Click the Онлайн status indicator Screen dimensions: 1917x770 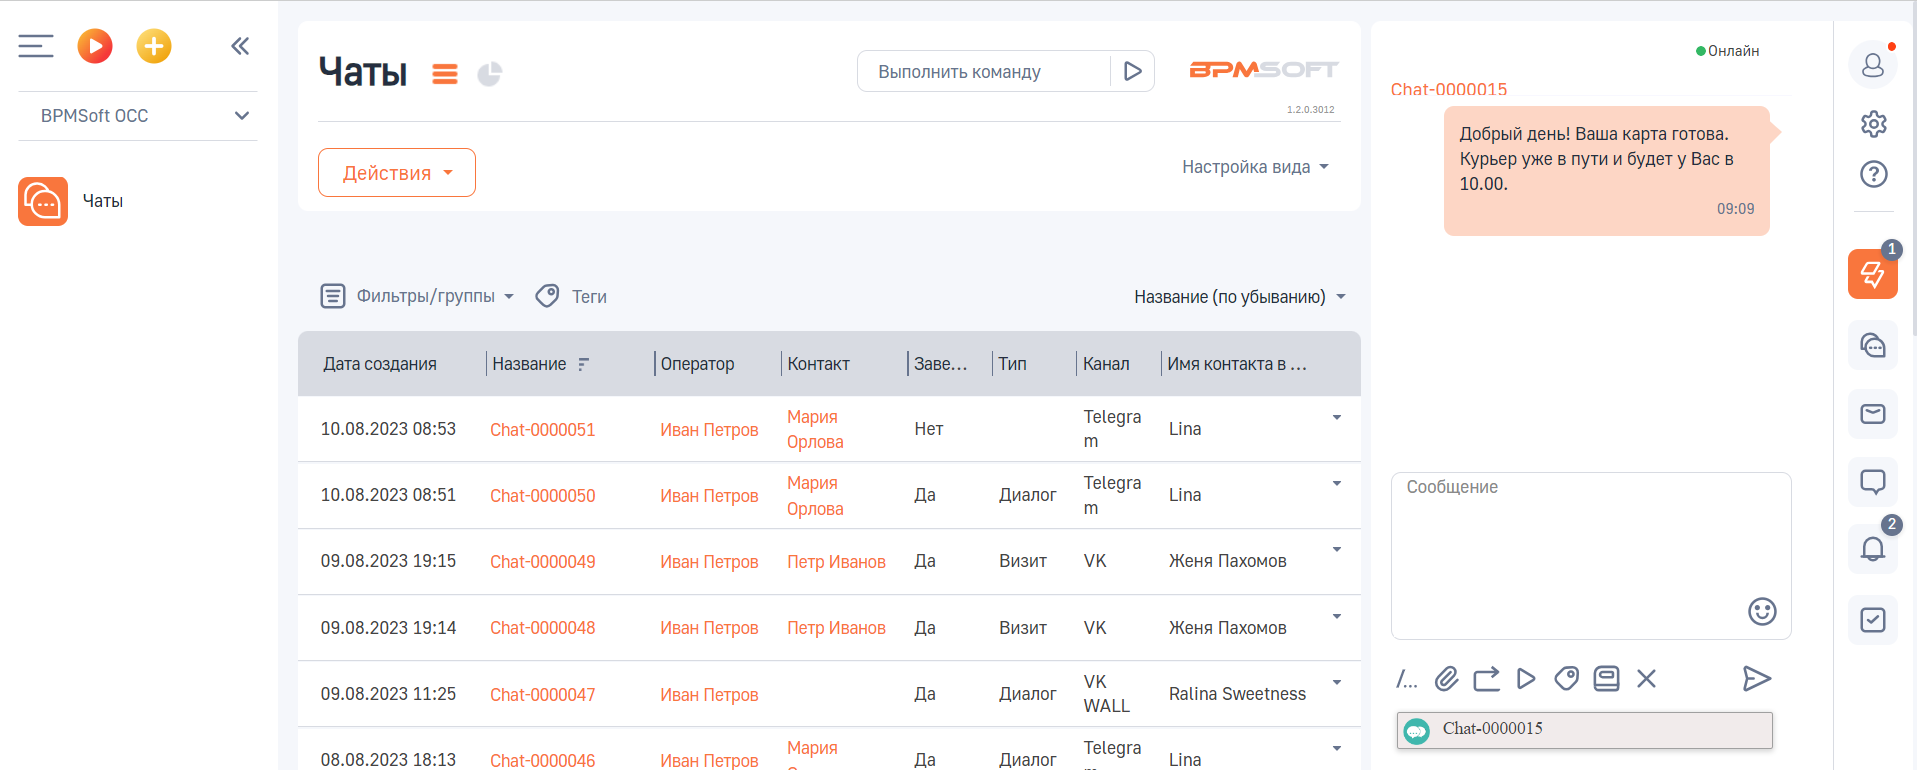pos(1727,51)
